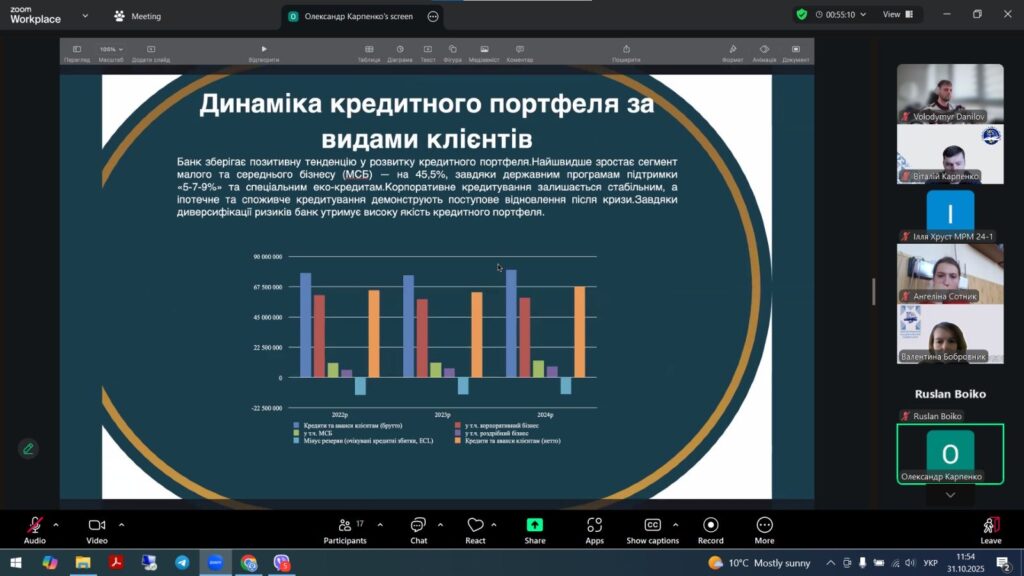Open the React emoji menu

(475, 530)
